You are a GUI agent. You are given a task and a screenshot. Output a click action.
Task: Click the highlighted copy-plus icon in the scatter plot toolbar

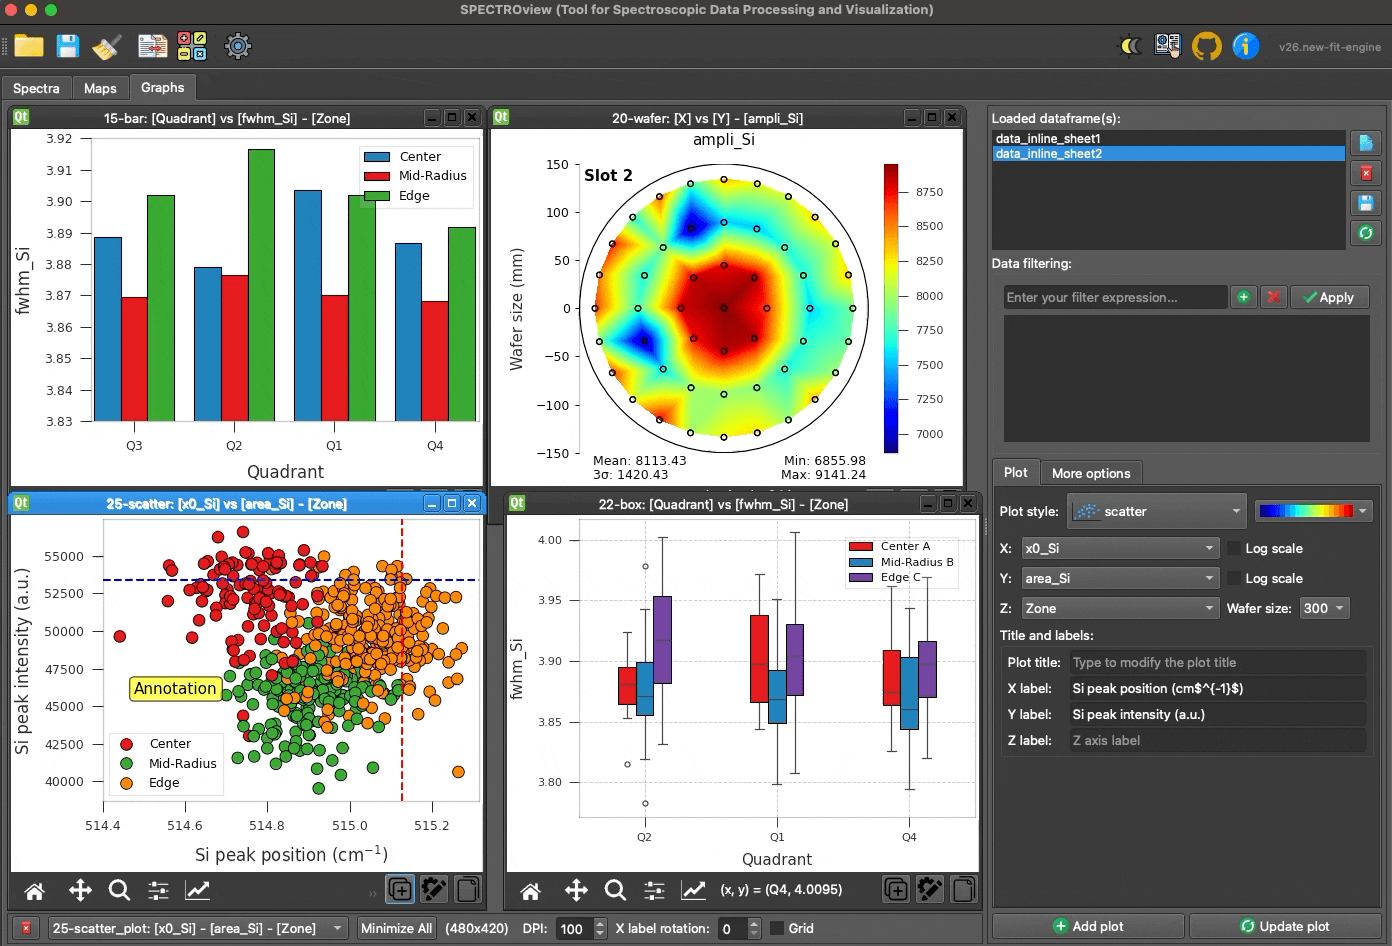point(400,890)
